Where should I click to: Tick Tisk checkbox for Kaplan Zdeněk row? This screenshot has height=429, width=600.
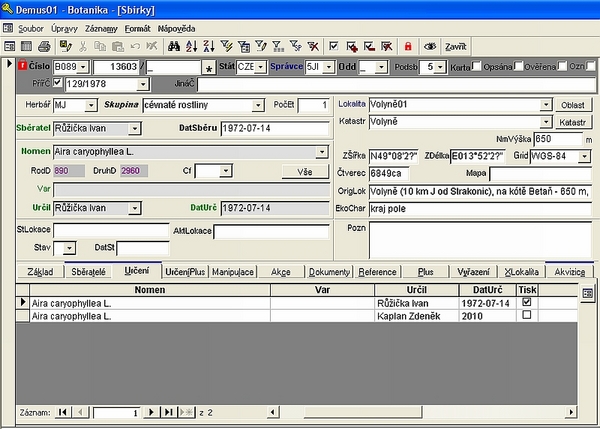[x=526, y=315]
